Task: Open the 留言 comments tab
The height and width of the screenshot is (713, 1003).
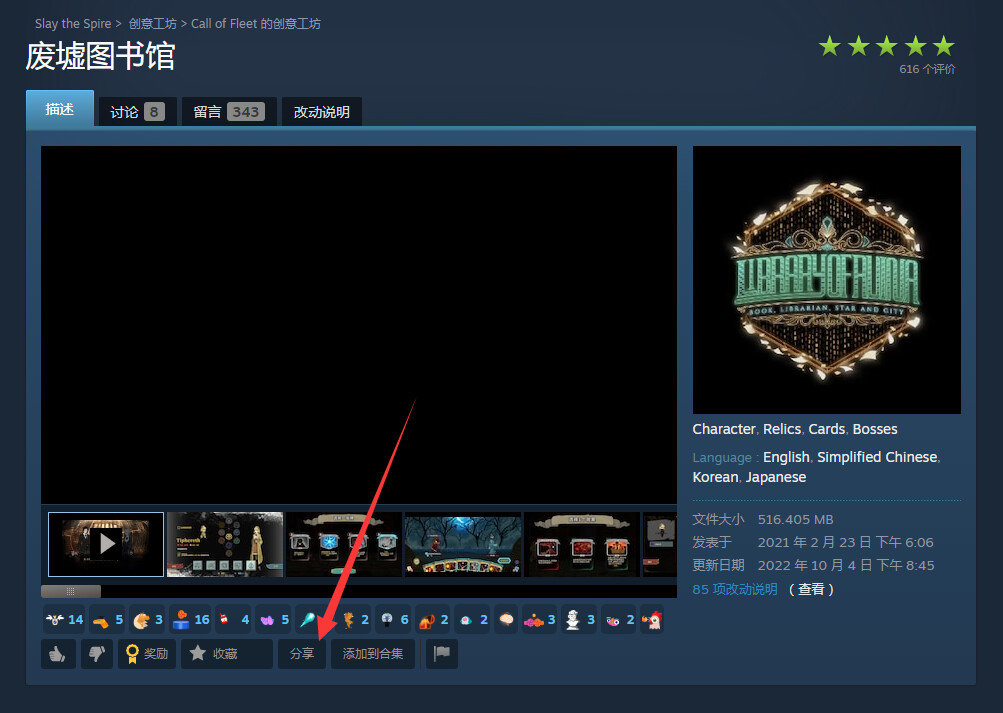Action: pos(229,112)
